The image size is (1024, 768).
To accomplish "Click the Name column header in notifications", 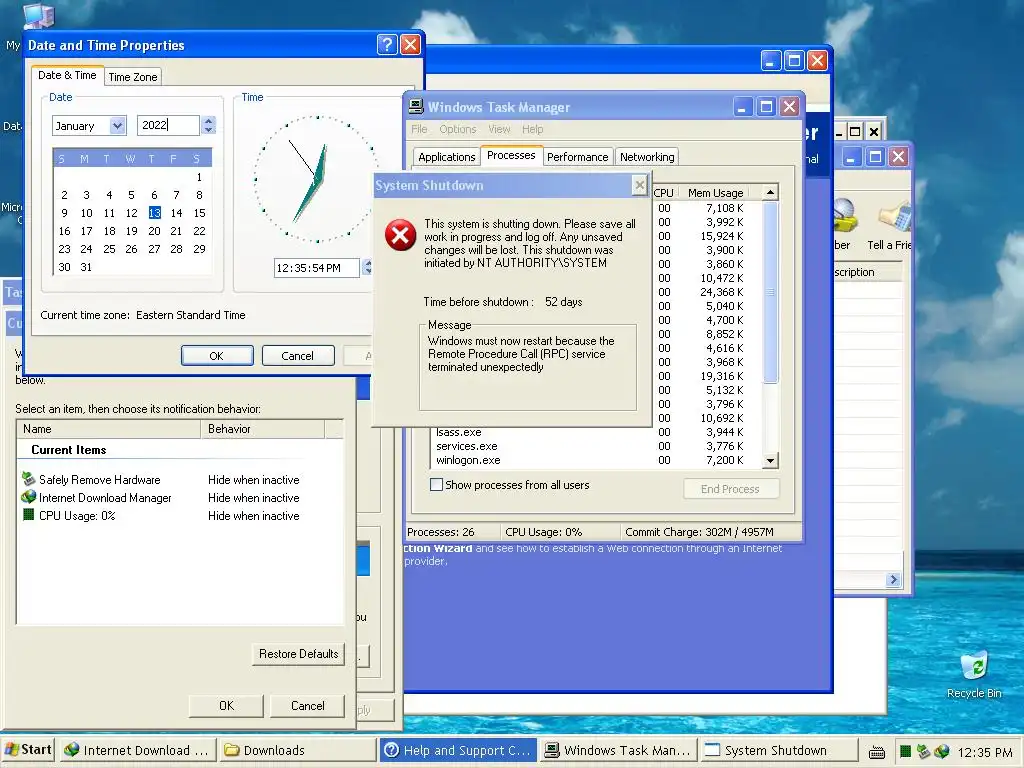I will 108,429.
